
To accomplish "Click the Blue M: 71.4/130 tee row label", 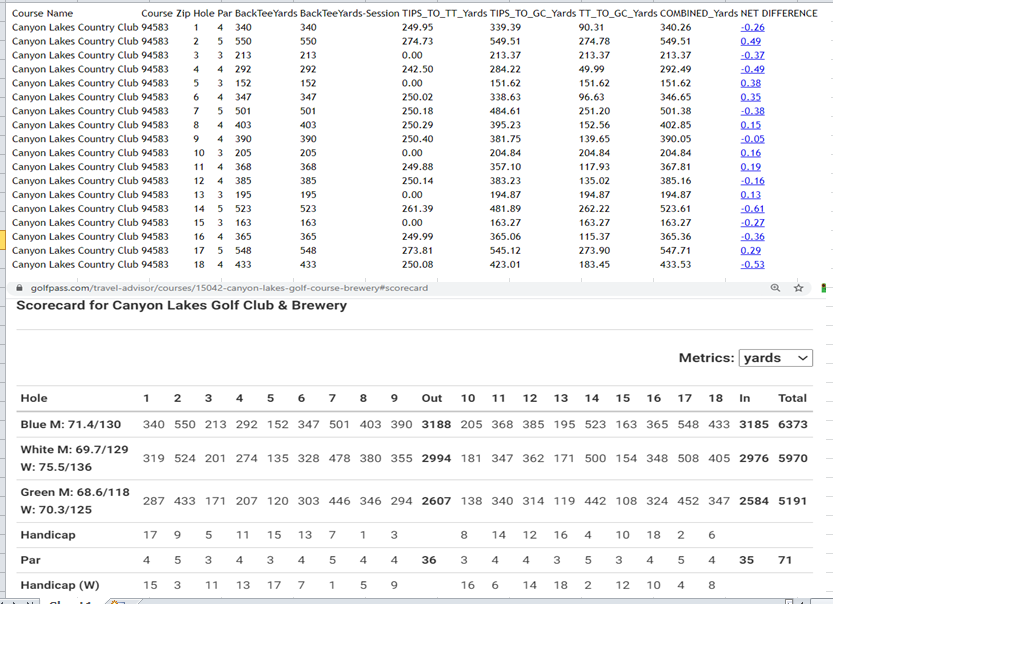I will pyautogui.click(x=71, y=424).
